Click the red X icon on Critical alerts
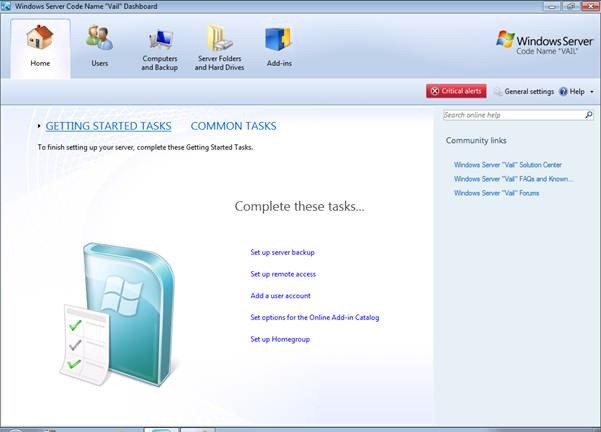The image size is (601, 432). (435, 91)
